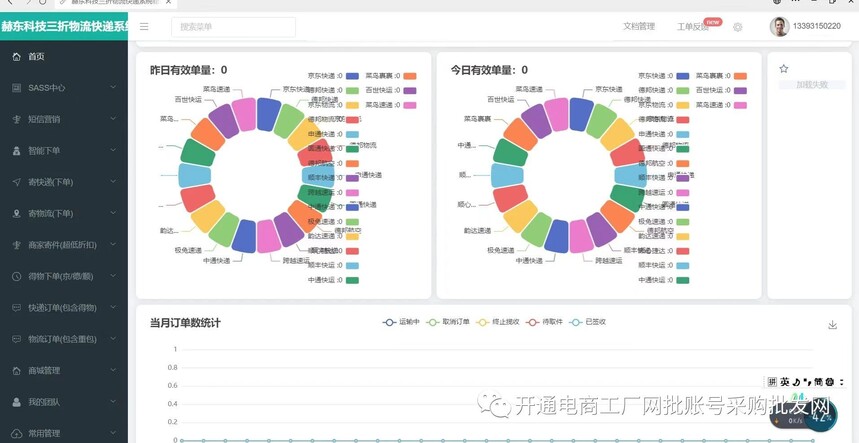Viewport: 859px width, 443px height.
Task: Click the 商家寄件(超低折扣) sidebar icon
Action: [16, 245]
